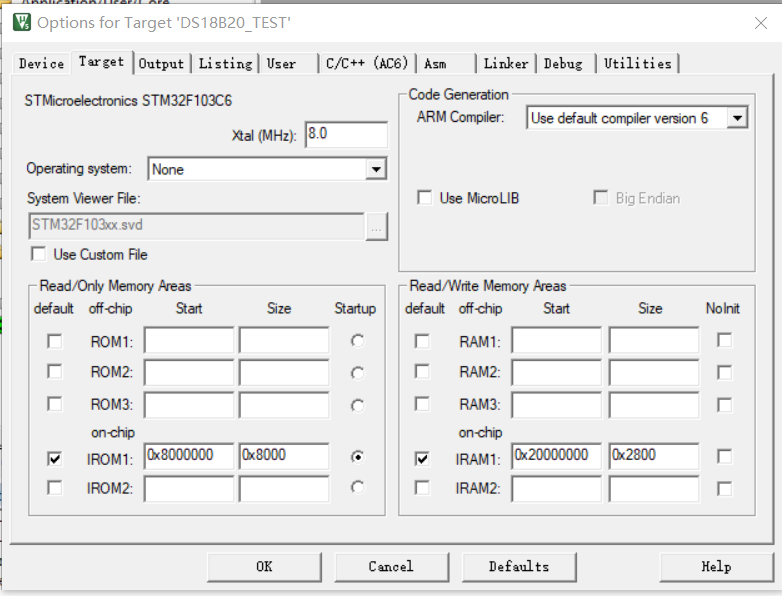Enable NoInit for RAM1
This screenshot has height=596, width=782.
[x=725, y=341]
